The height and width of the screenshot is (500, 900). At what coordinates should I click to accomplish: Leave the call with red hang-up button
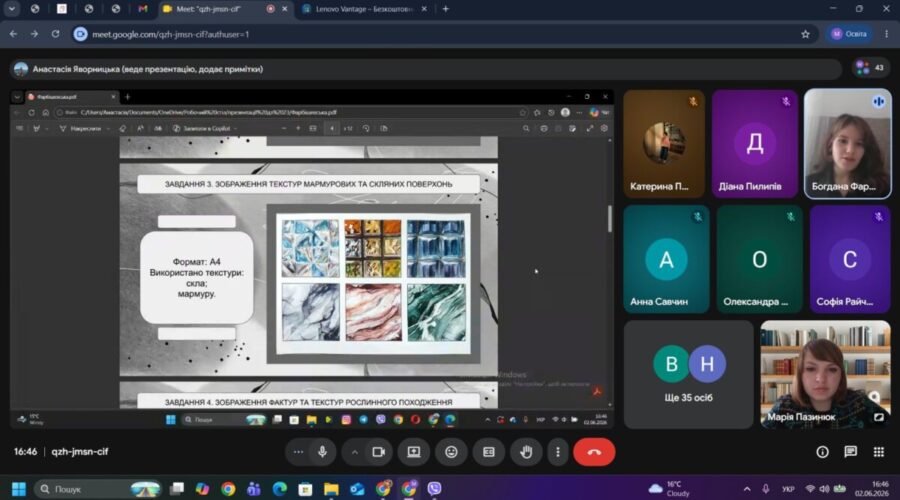coord(594,452)
